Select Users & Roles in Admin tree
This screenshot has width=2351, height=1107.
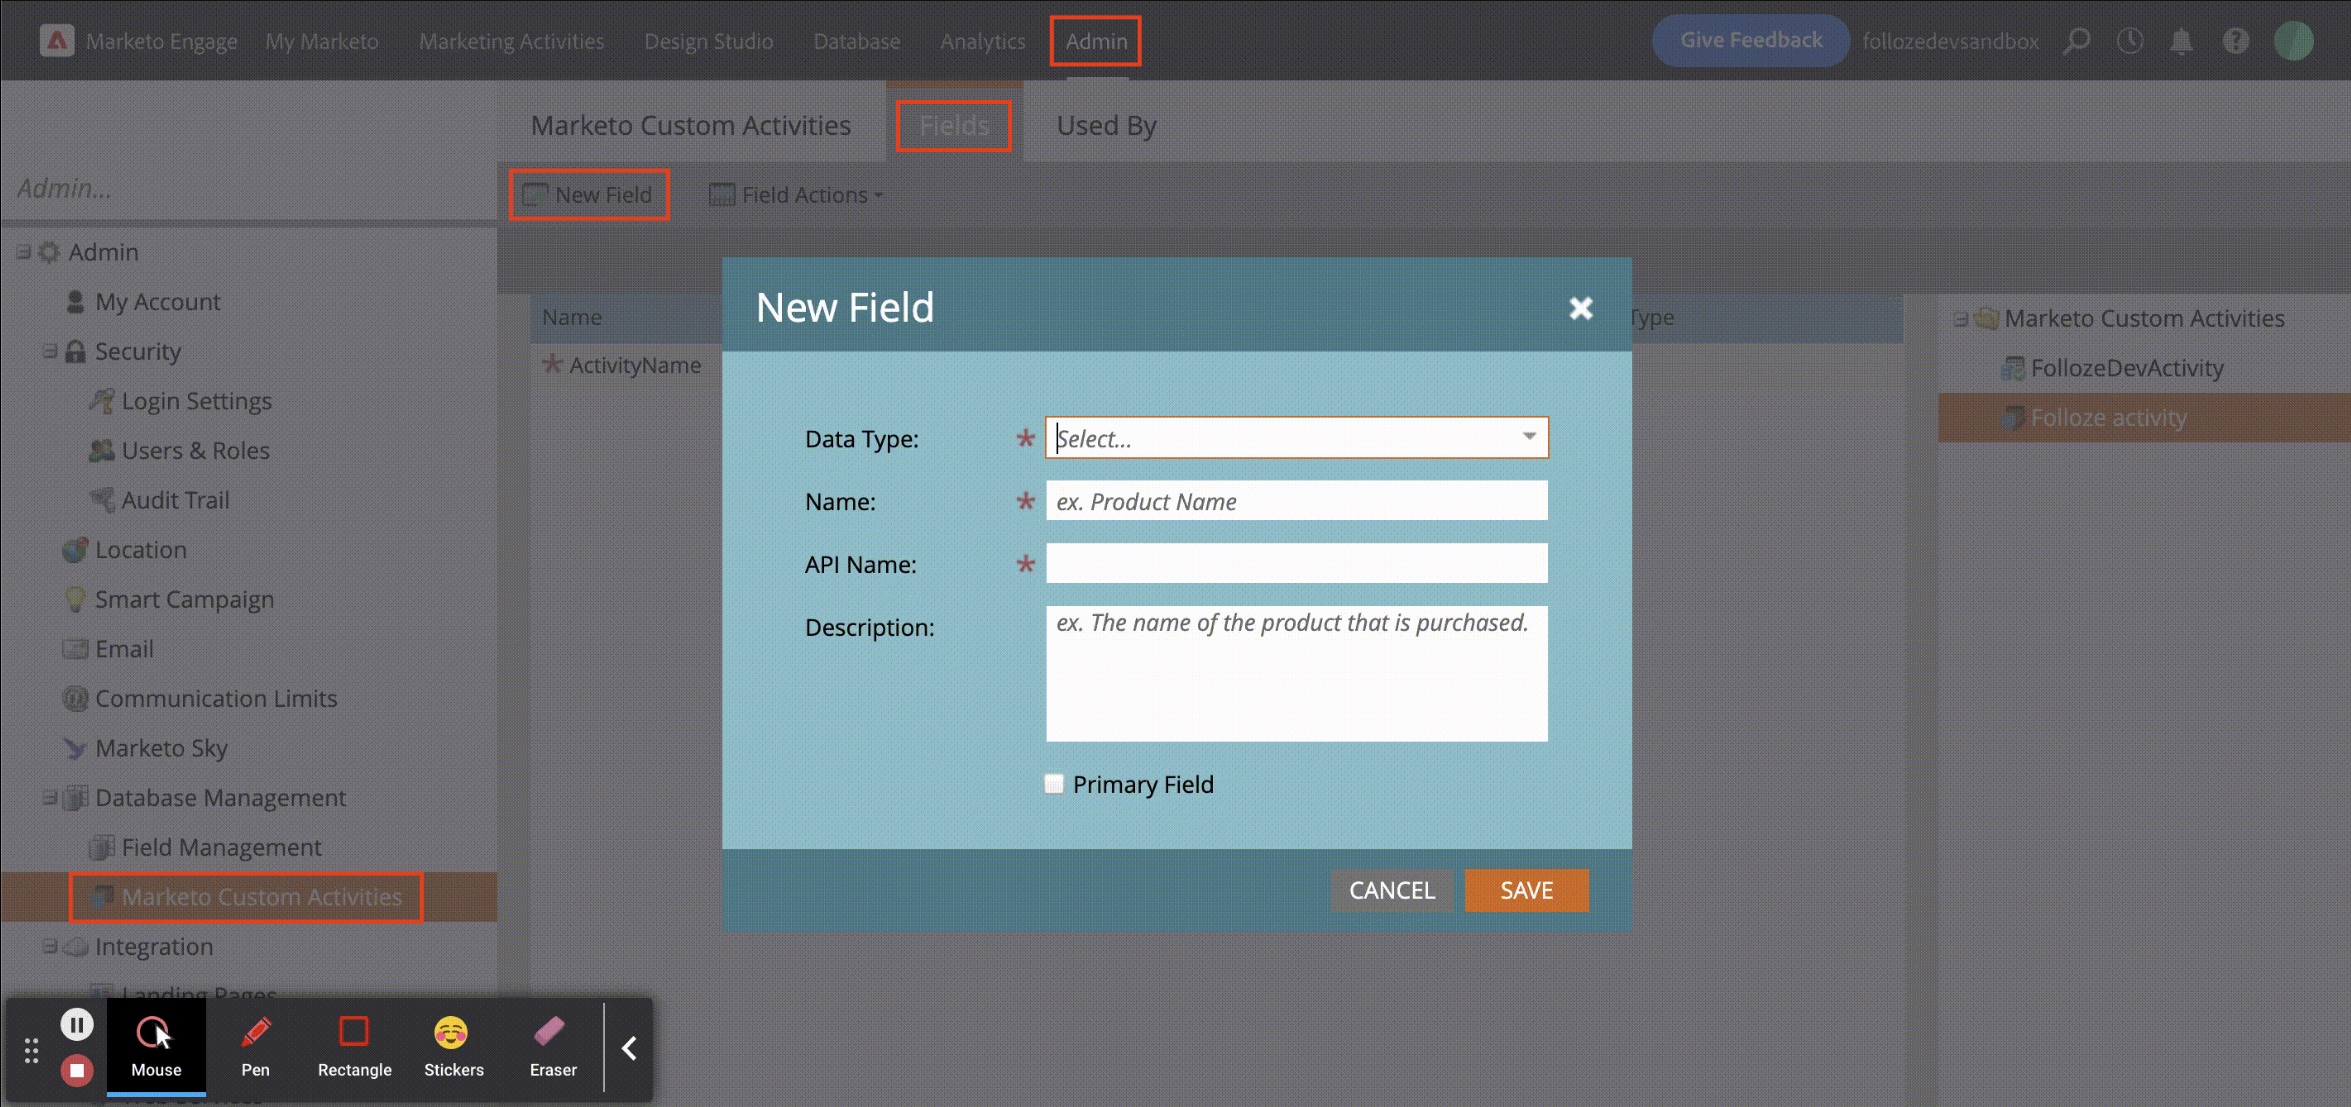coord(180,450)
